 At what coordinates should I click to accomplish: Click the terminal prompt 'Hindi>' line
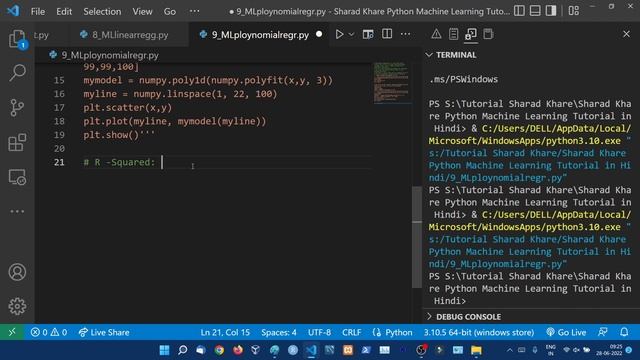[x=449, y=301]
